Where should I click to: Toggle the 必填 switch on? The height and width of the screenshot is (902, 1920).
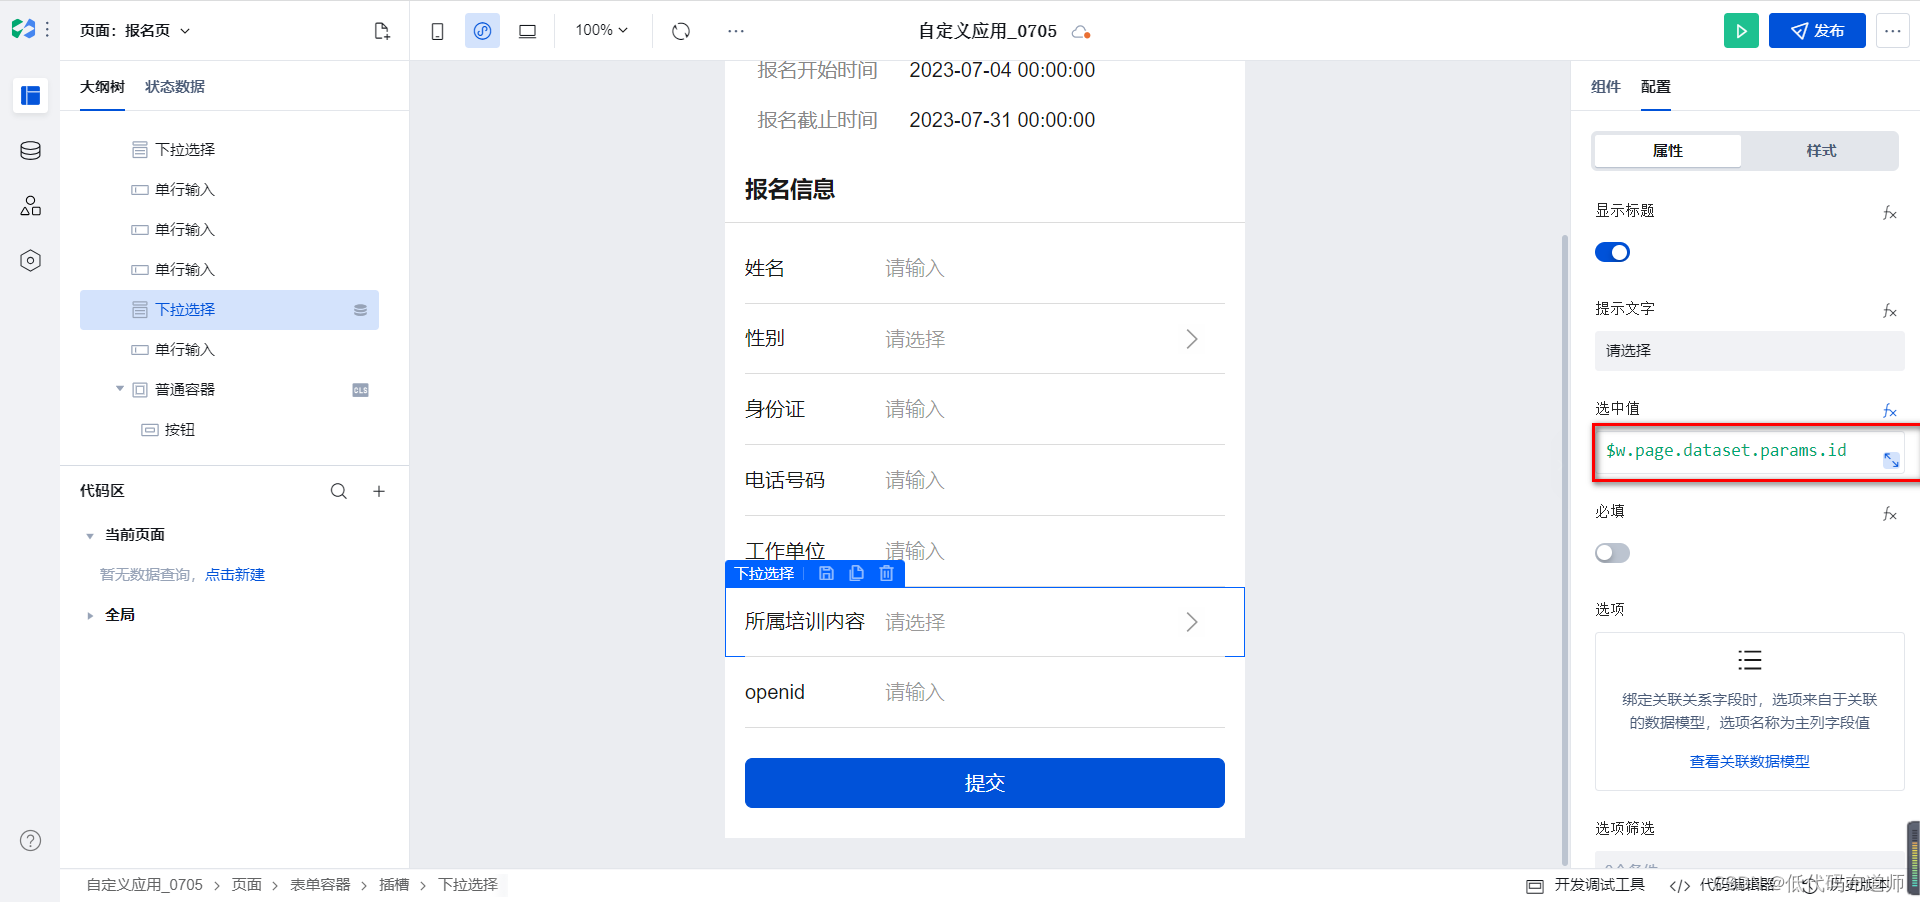pos(1612,553)
